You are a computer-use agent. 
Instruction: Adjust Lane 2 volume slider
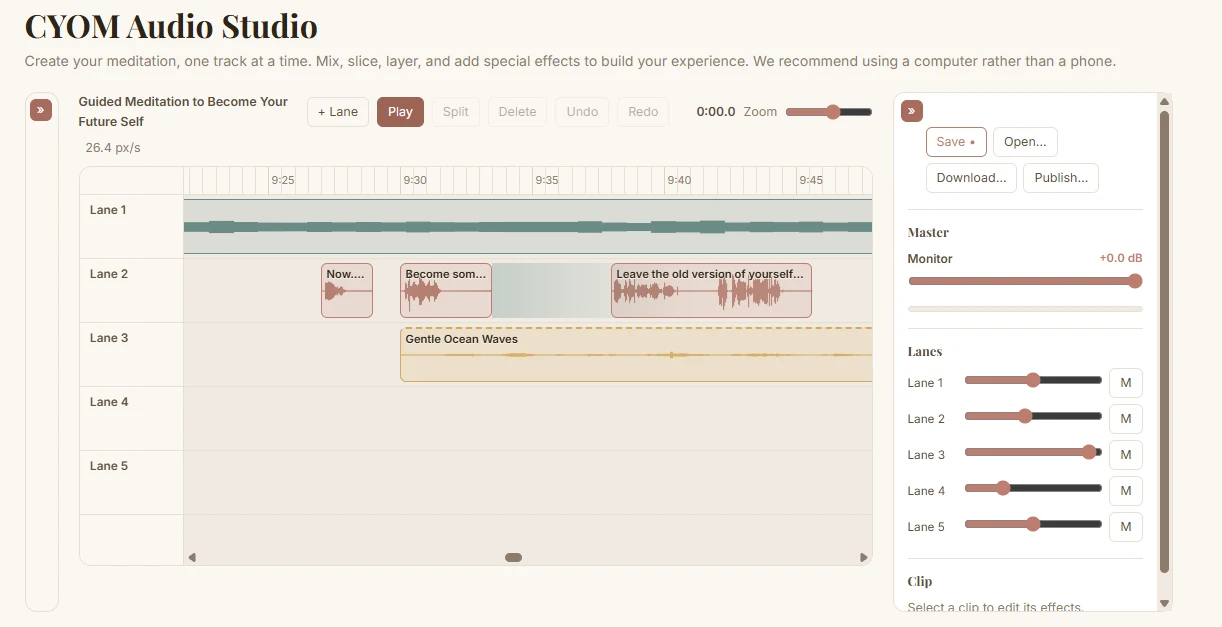(1033, 416)
